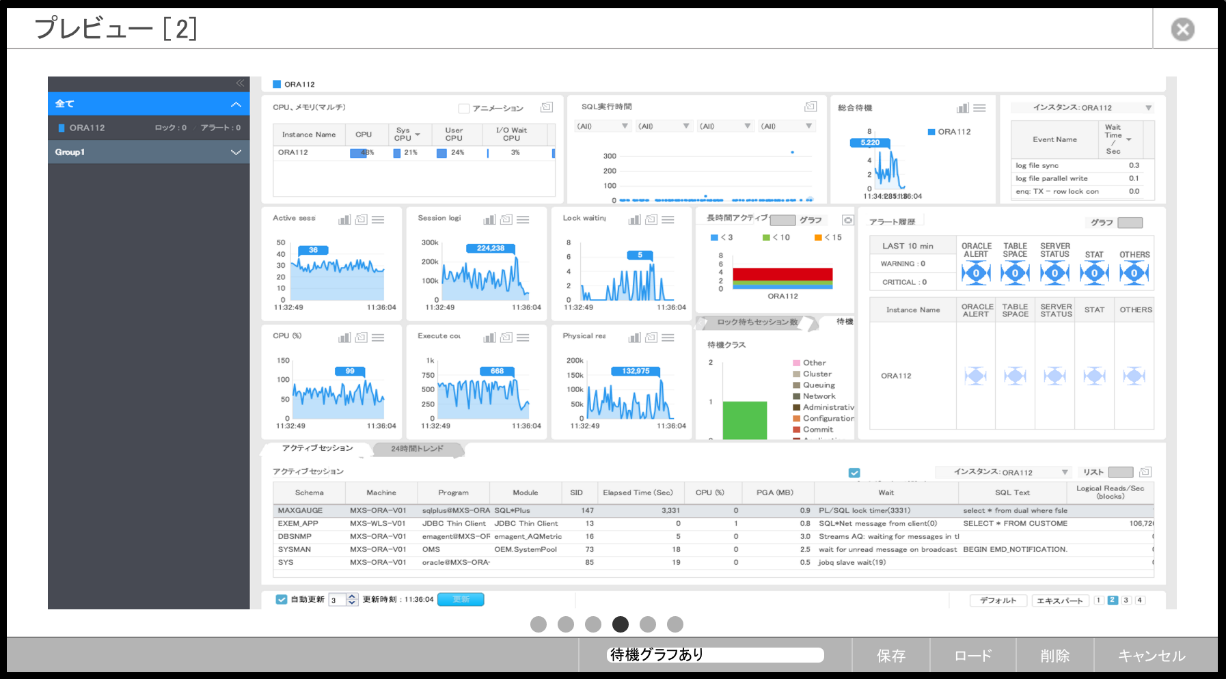Image resolution: width=1226 pixels, height=679 pixels.
Task: Open popup icon in SQL実行時間 panel
Action: pos(811,106)
